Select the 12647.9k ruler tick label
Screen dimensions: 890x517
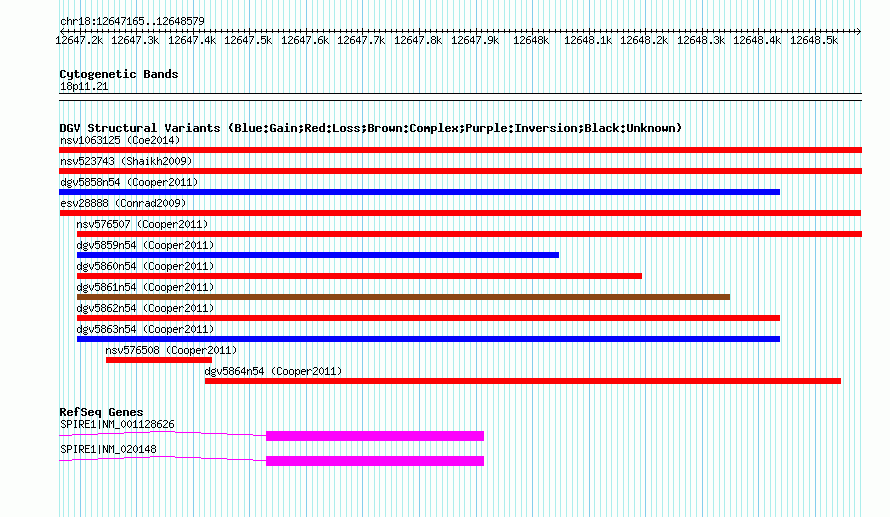point(475,40)
